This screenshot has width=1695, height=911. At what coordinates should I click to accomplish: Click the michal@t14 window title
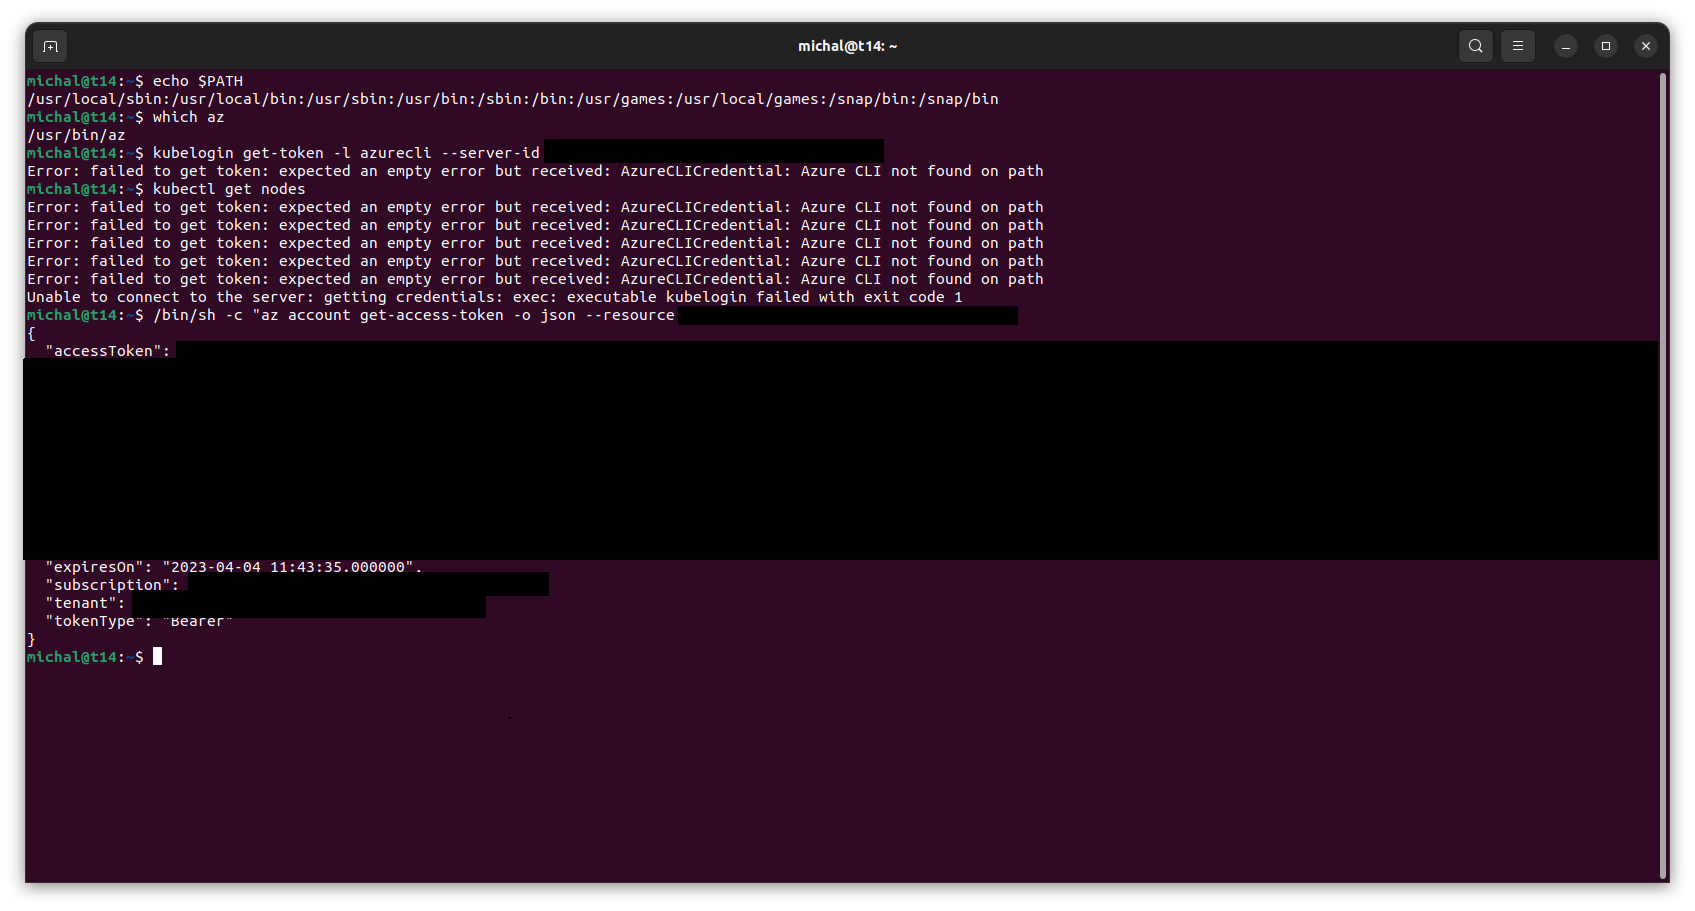coord(847,45)
